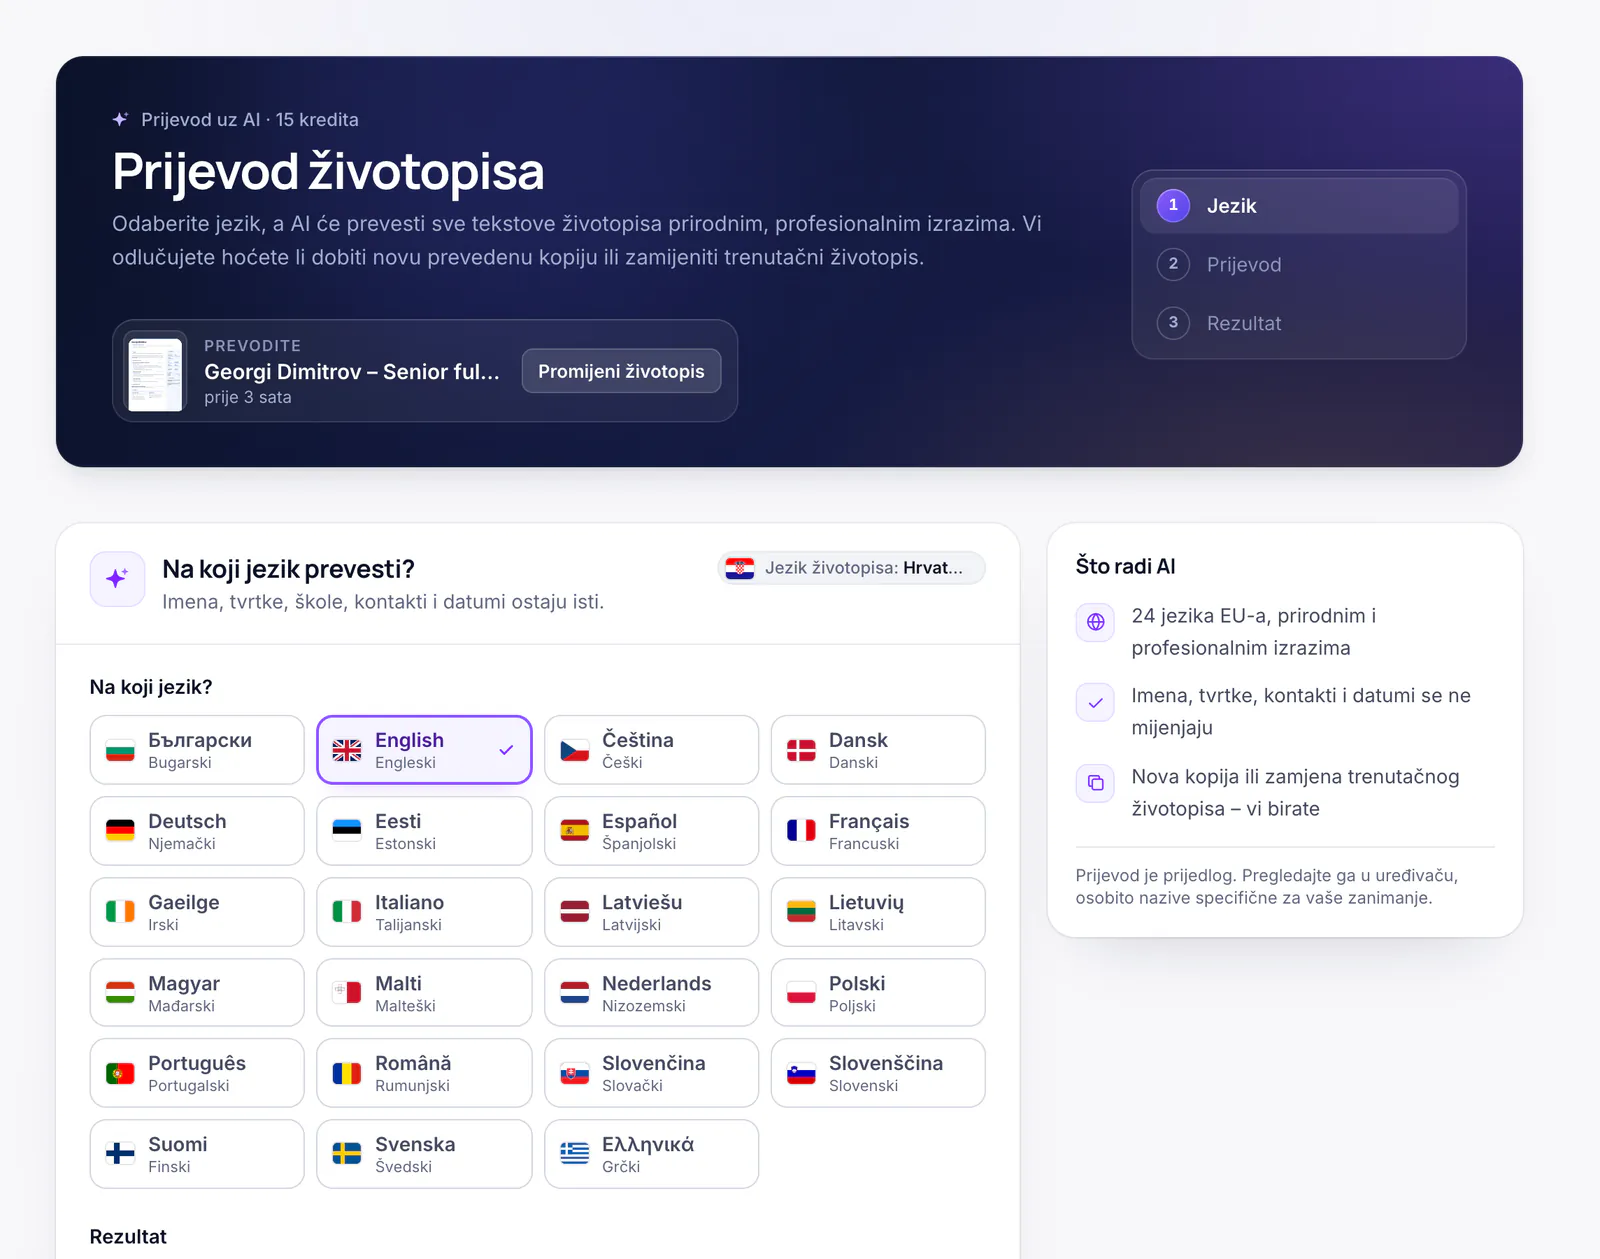The width and height of the screenshot is (1600, 1259).
Task: Click the Greek flag icon on the Ελληνικά option
Action: point(574,1154)
